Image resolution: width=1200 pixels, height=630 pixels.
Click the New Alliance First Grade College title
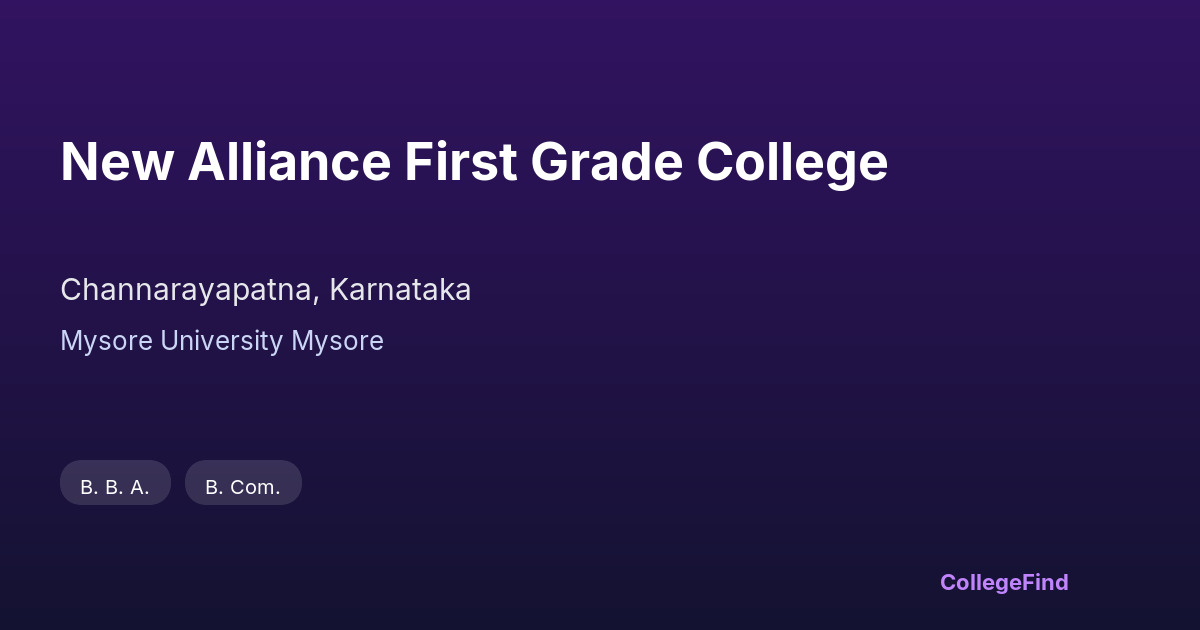(x=474, y=162)
